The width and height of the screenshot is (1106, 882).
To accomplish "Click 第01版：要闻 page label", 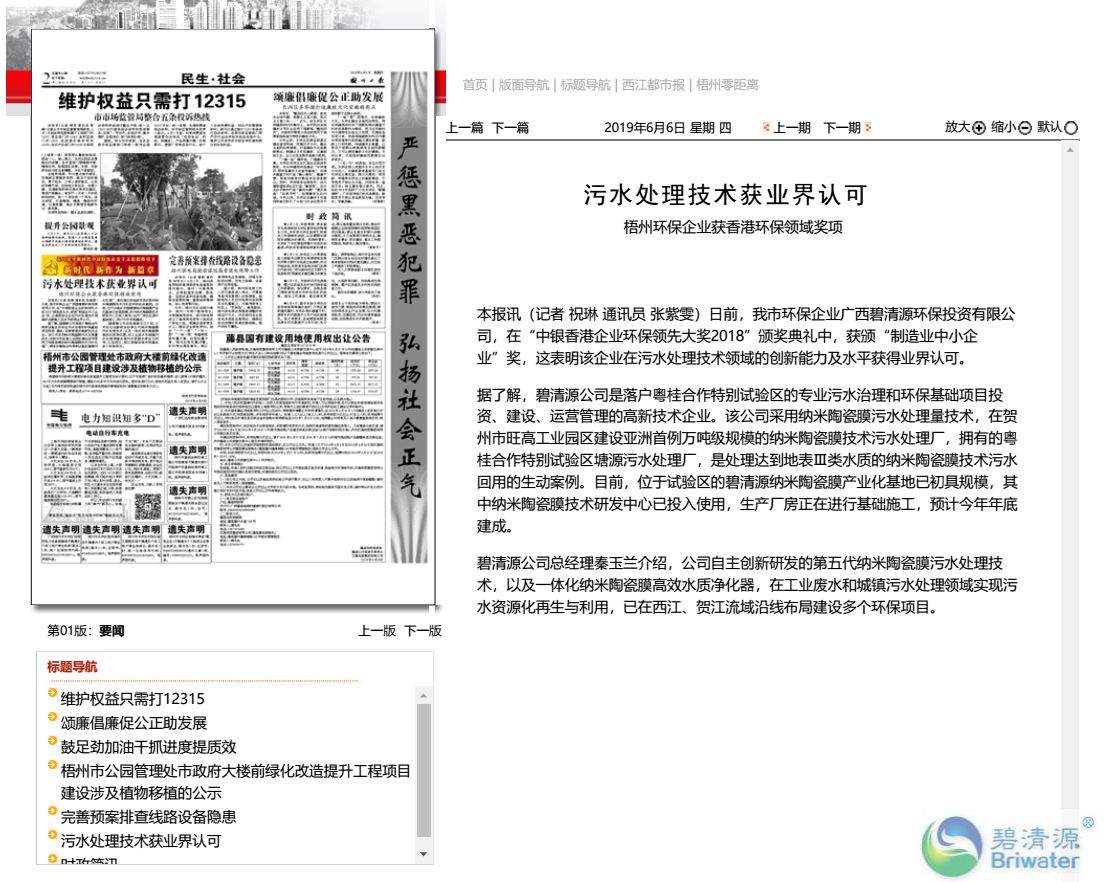I will pos(85,631).
